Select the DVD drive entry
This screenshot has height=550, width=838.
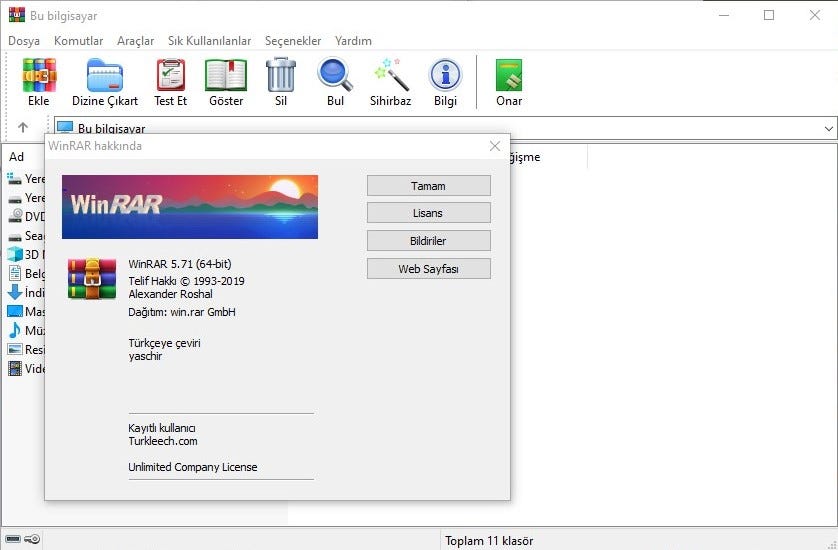coord(26,216)
